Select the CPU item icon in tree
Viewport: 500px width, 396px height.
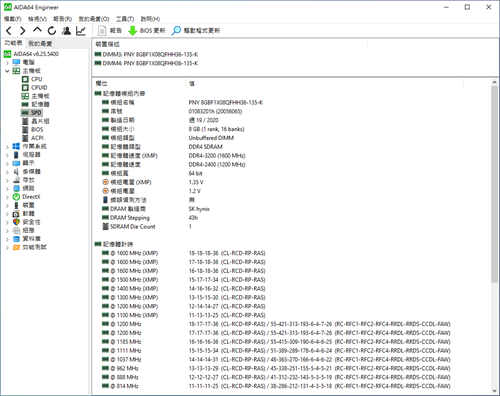[25, 79]
